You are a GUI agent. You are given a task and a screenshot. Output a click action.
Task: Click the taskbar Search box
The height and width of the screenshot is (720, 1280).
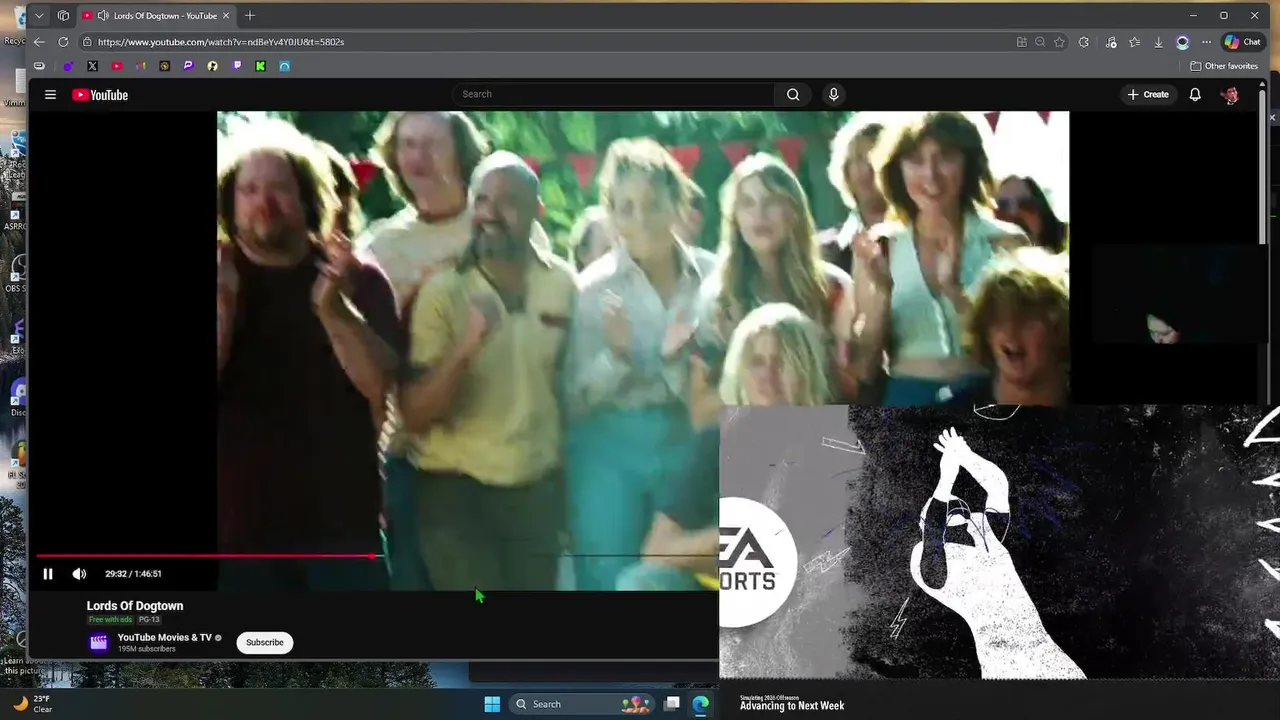click(582, 704)
